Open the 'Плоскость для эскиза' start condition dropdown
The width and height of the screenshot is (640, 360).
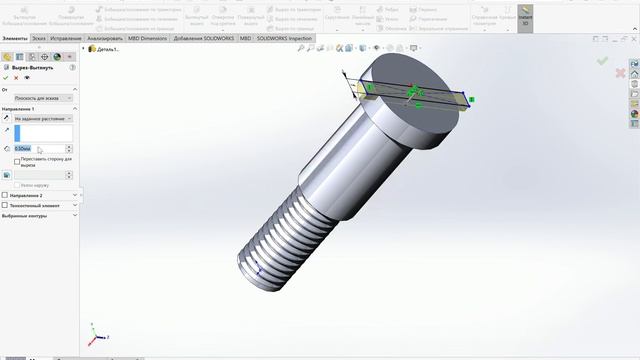point(43,98)
